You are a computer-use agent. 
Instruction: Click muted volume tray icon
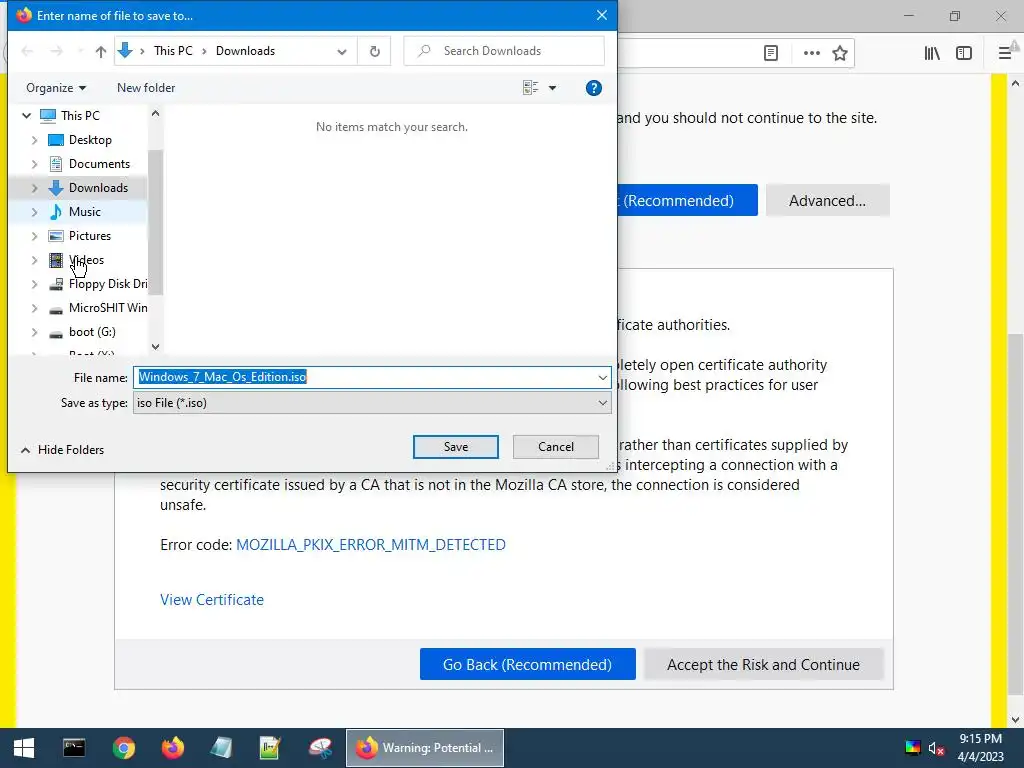coord(936,748)
